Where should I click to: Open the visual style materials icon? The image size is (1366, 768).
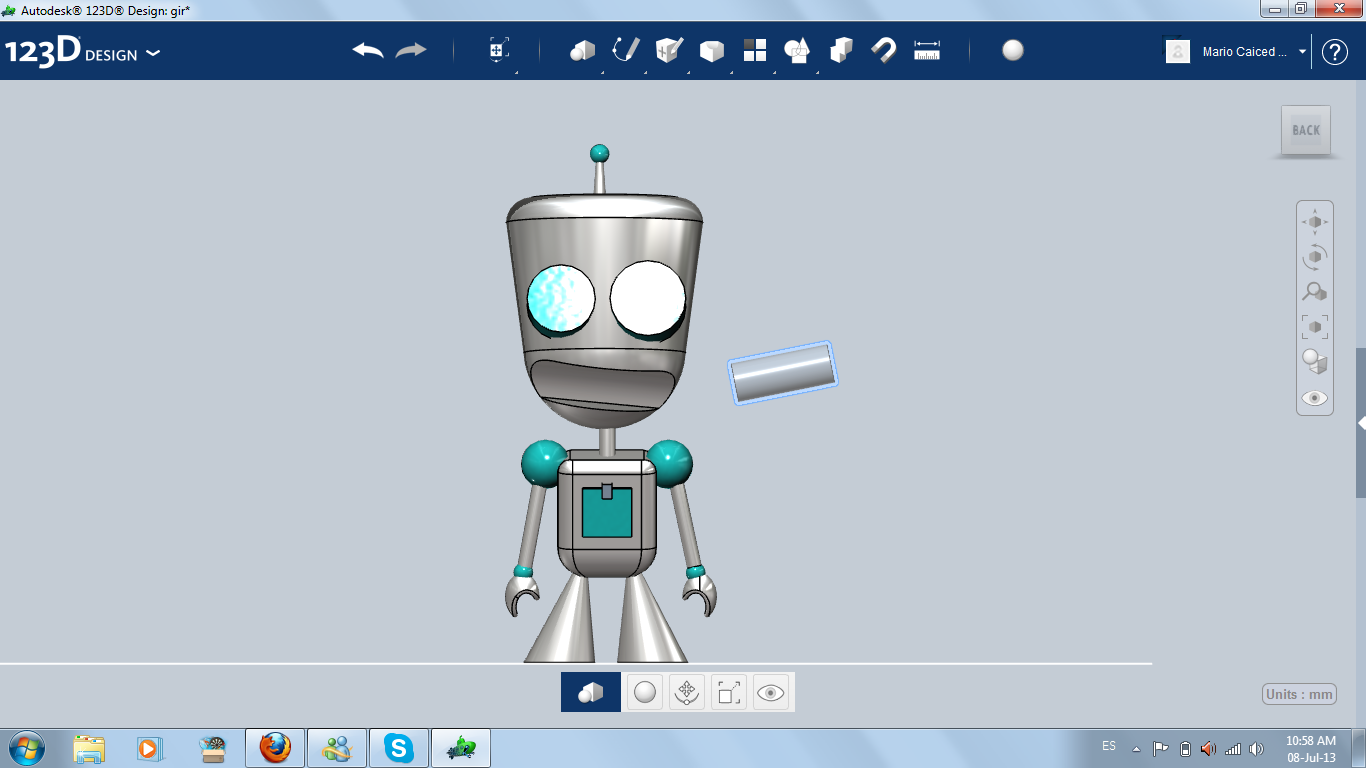(1315, 361)
